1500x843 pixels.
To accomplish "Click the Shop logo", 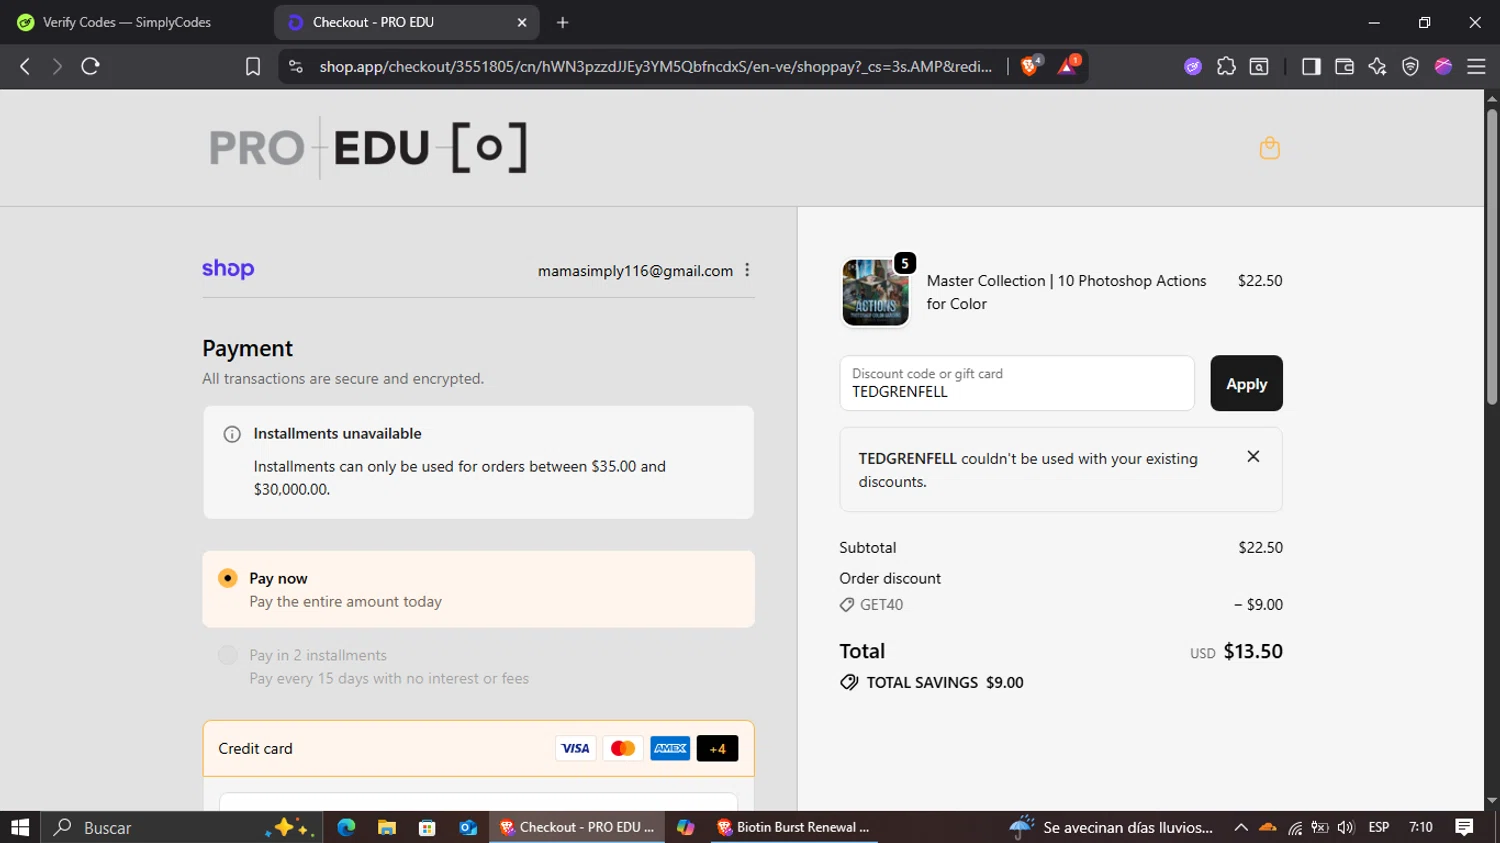I will pos(228,269).
